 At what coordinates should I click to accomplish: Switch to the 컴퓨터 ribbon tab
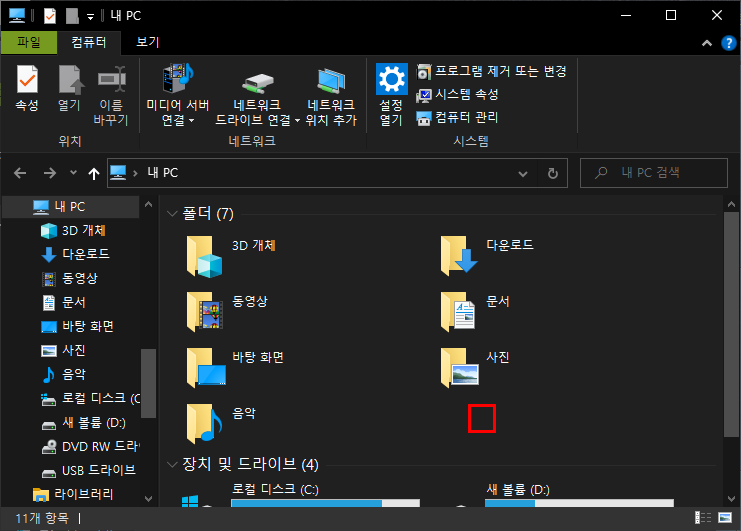click(x=89, y=43)
